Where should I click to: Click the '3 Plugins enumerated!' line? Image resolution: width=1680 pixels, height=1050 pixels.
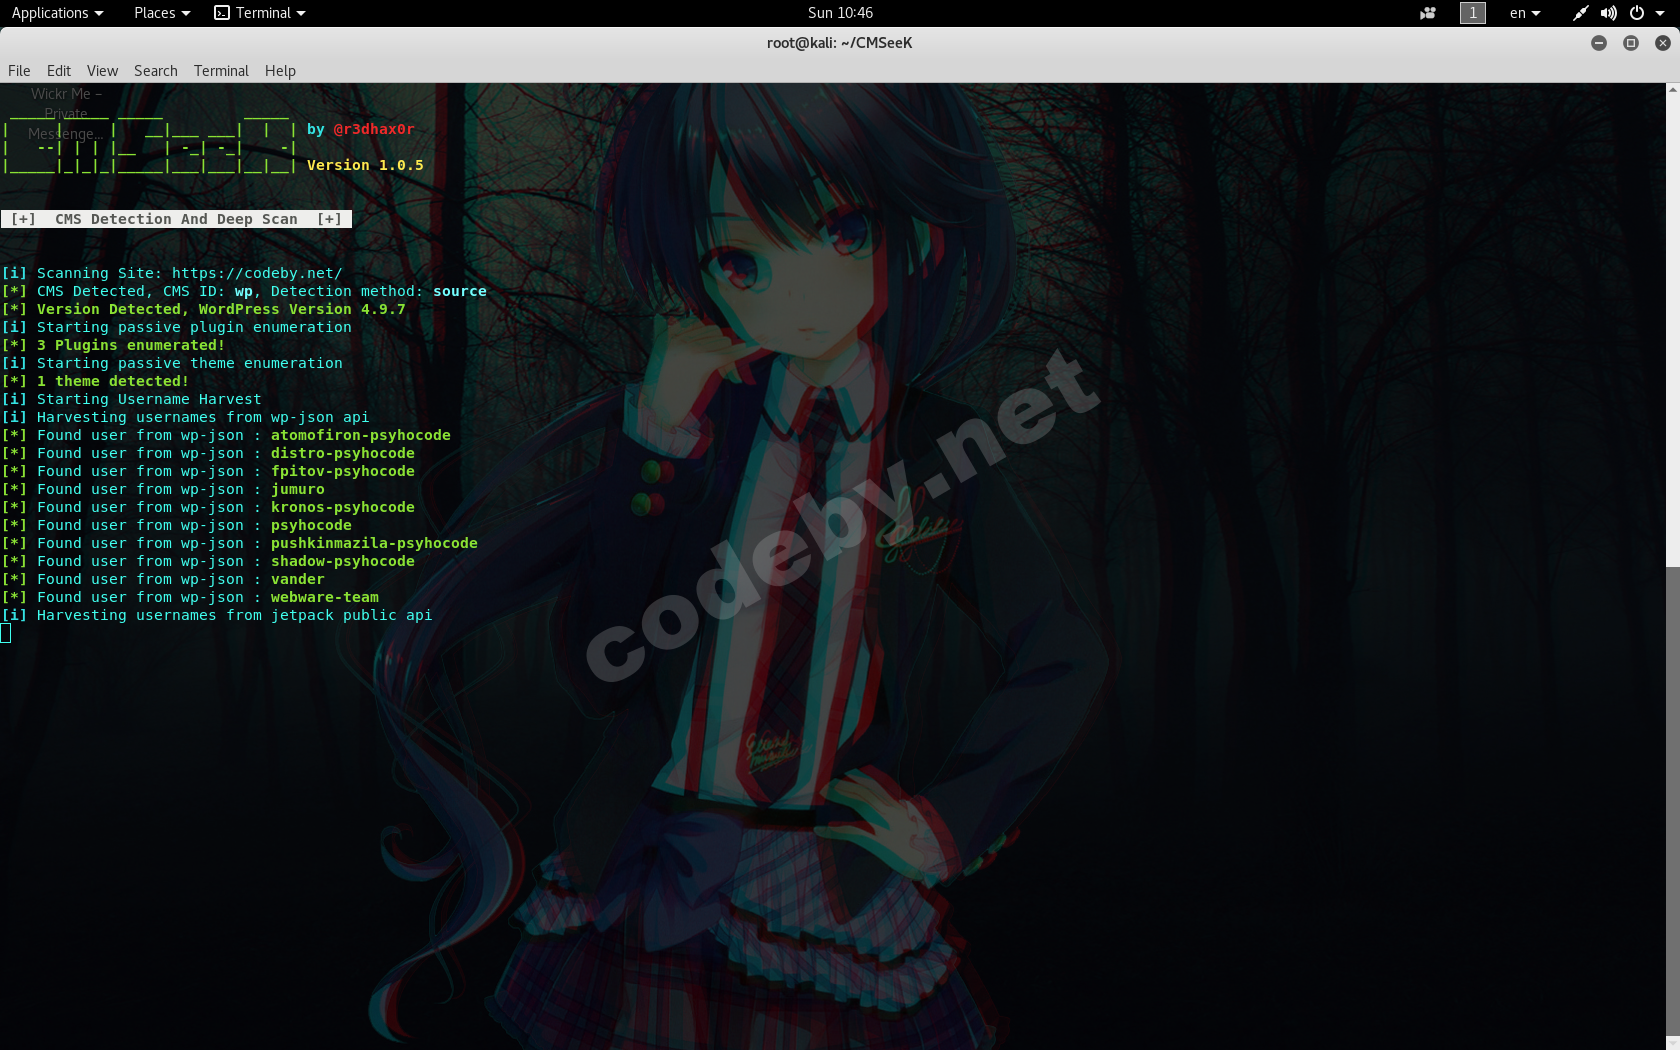(x=114, y=345)
